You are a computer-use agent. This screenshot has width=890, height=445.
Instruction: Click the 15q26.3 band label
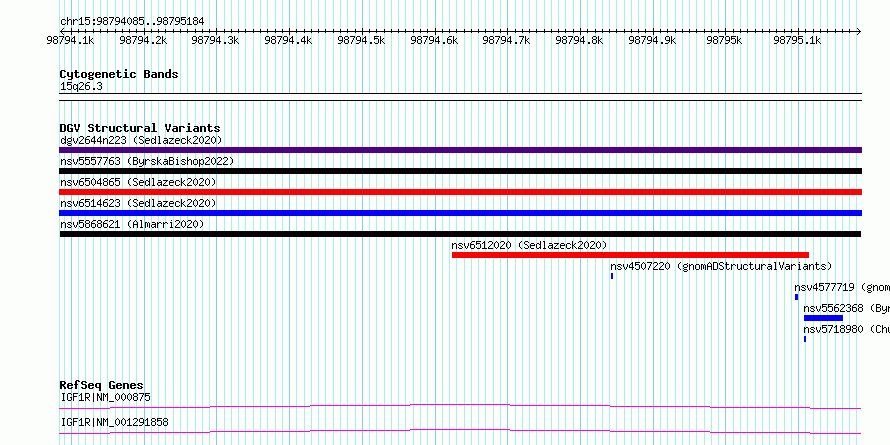[81, 87]
